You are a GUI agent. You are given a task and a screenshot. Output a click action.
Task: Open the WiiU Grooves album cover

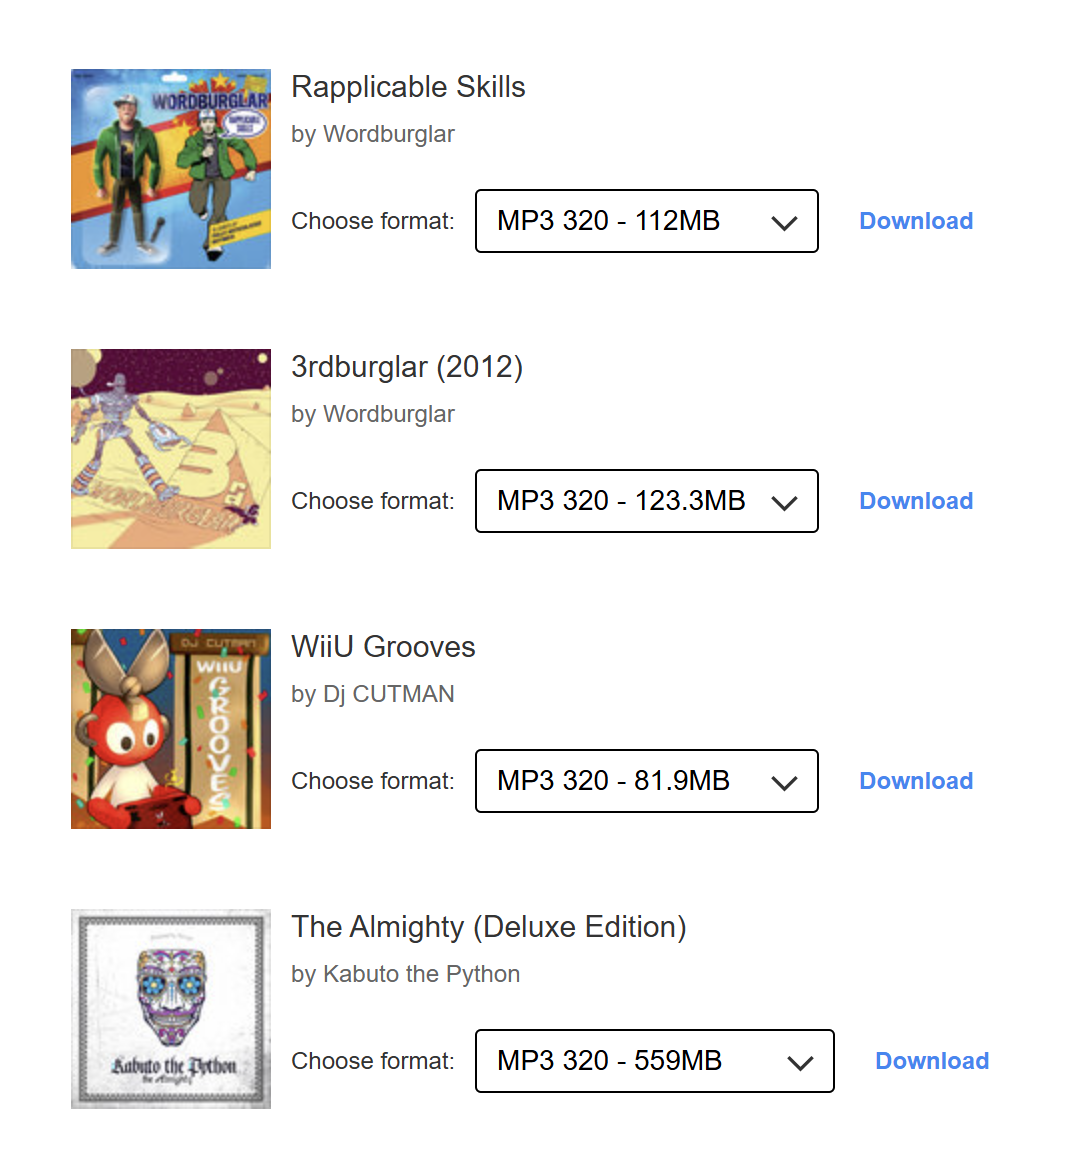(170, 729)
